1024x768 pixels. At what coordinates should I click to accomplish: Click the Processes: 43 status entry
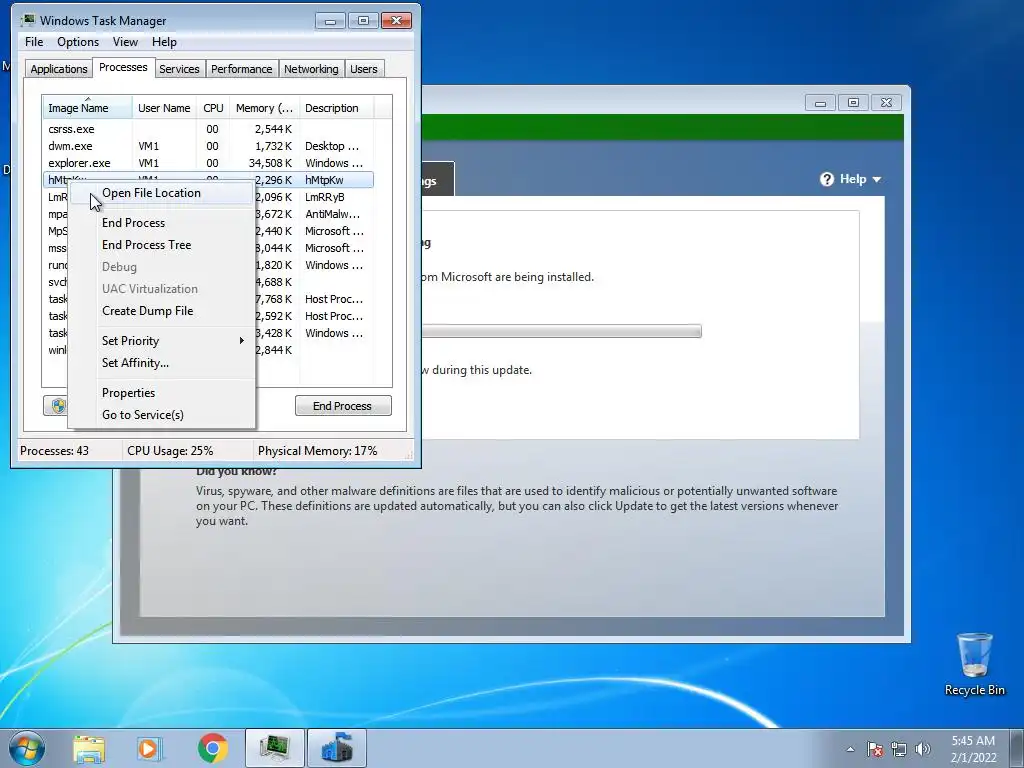[x=54, y=451]
